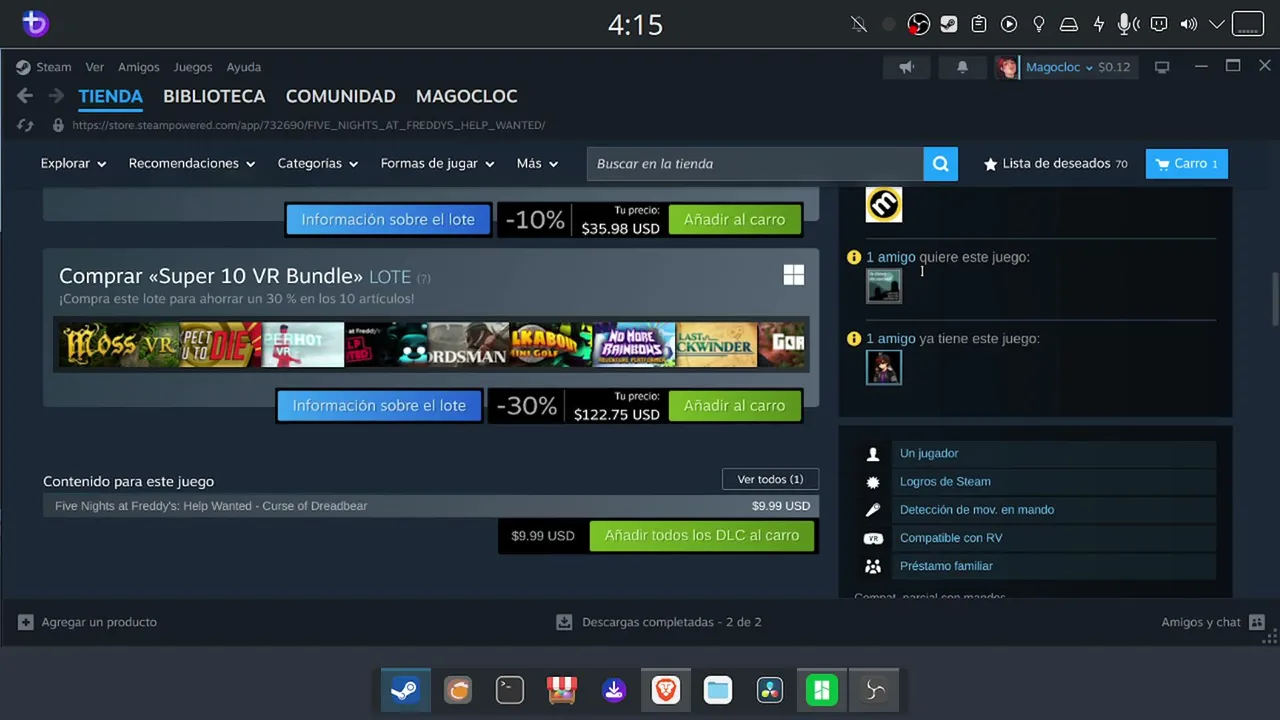Switch to the MAGOCLOC profile tab

click(467, 97)
